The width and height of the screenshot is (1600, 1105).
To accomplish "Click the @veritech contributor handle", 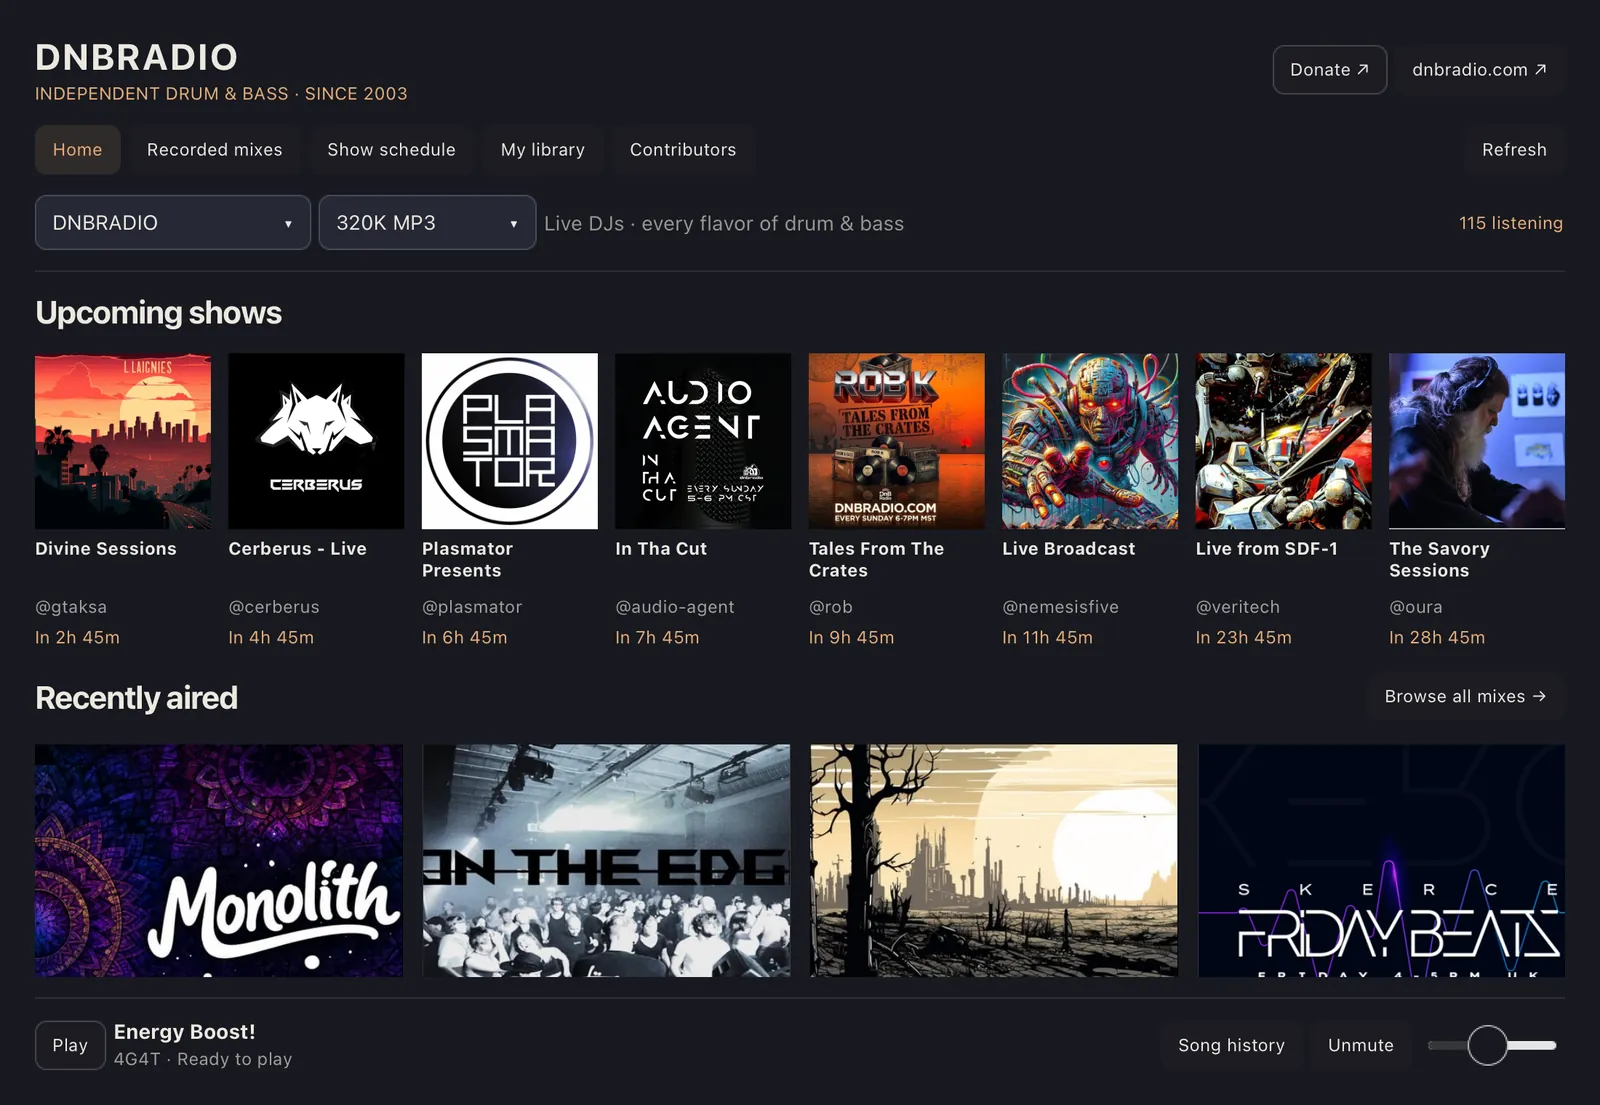I will tap(1238, 607).
